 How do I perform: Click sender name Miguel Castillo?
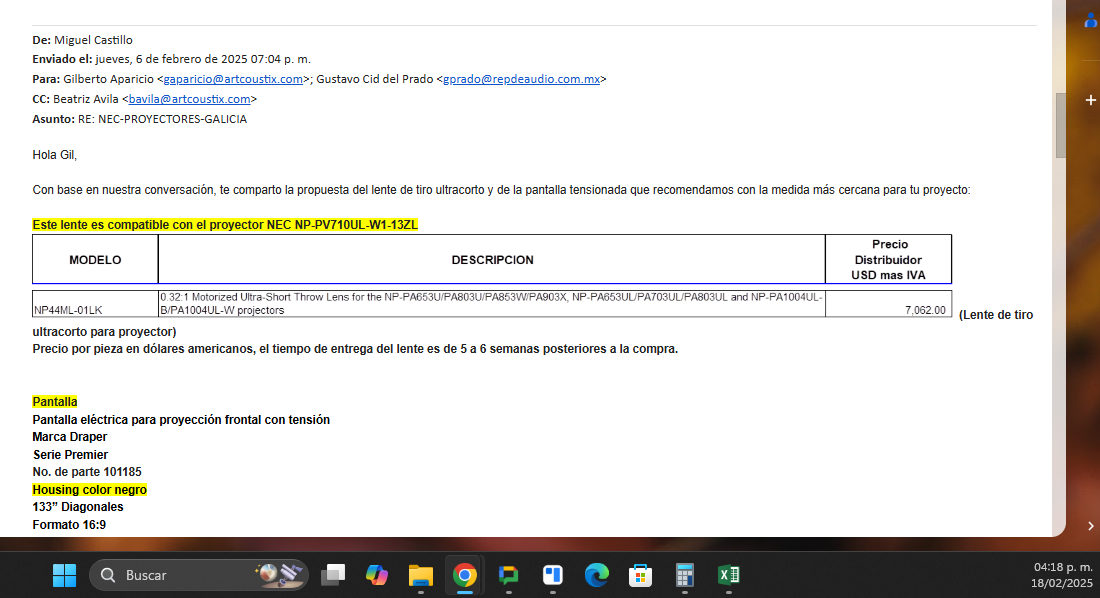(93, 40)
